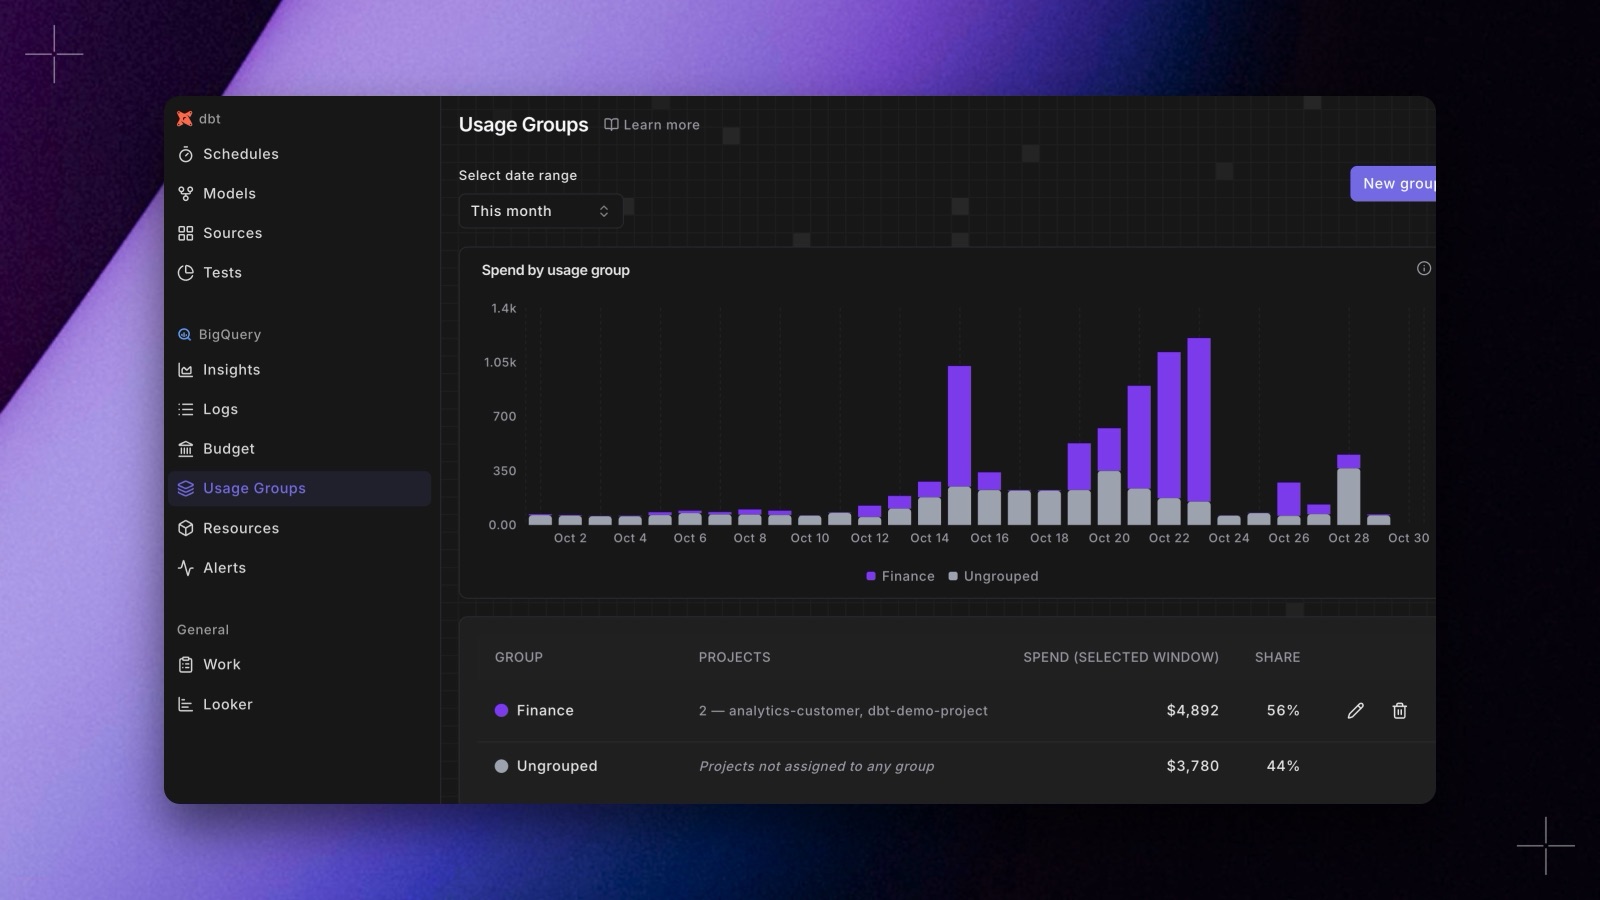The image size is (1600, 900).
Task: Toggle Ungrouped series in chart legend
Action: 993,577
